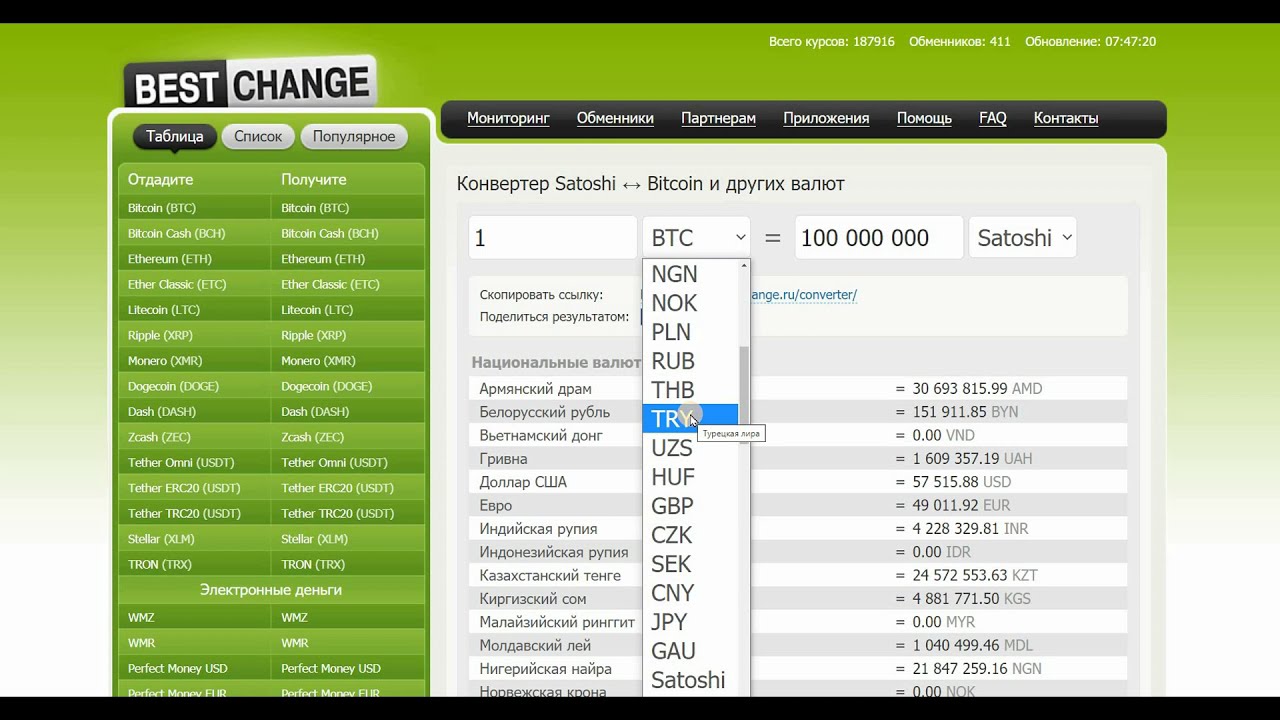Pick CZK from the currency list
Viewport: 1280px width, 720px height.
tap(690, 535)
